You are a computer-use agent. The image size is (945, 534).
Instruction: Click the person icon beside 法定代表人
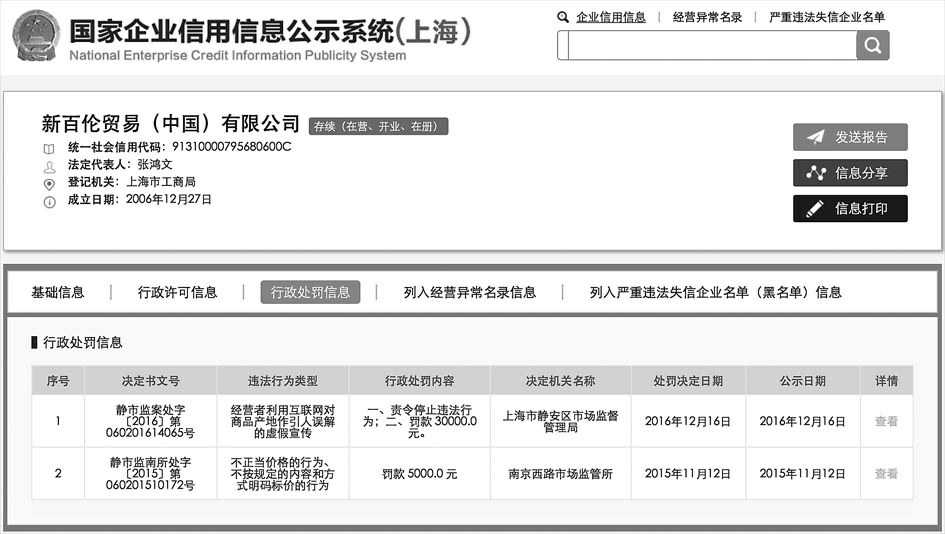click(49, 166)
